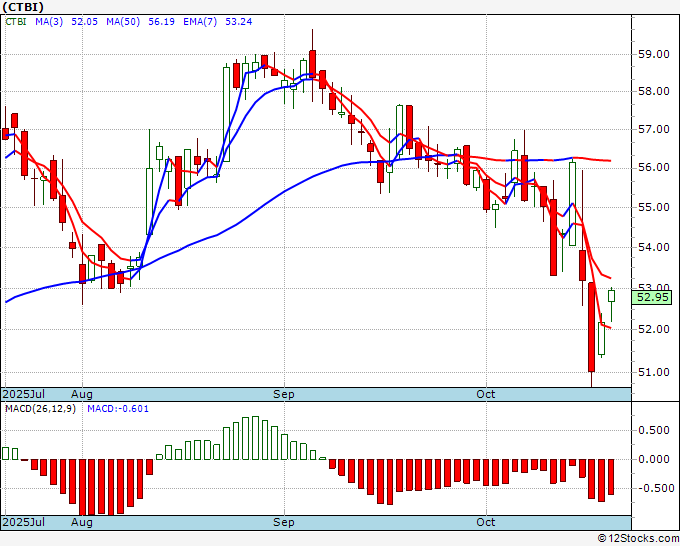Click the MA(50) value 56.19
Screen dimensions: 680x546
[x=161, y=22]
